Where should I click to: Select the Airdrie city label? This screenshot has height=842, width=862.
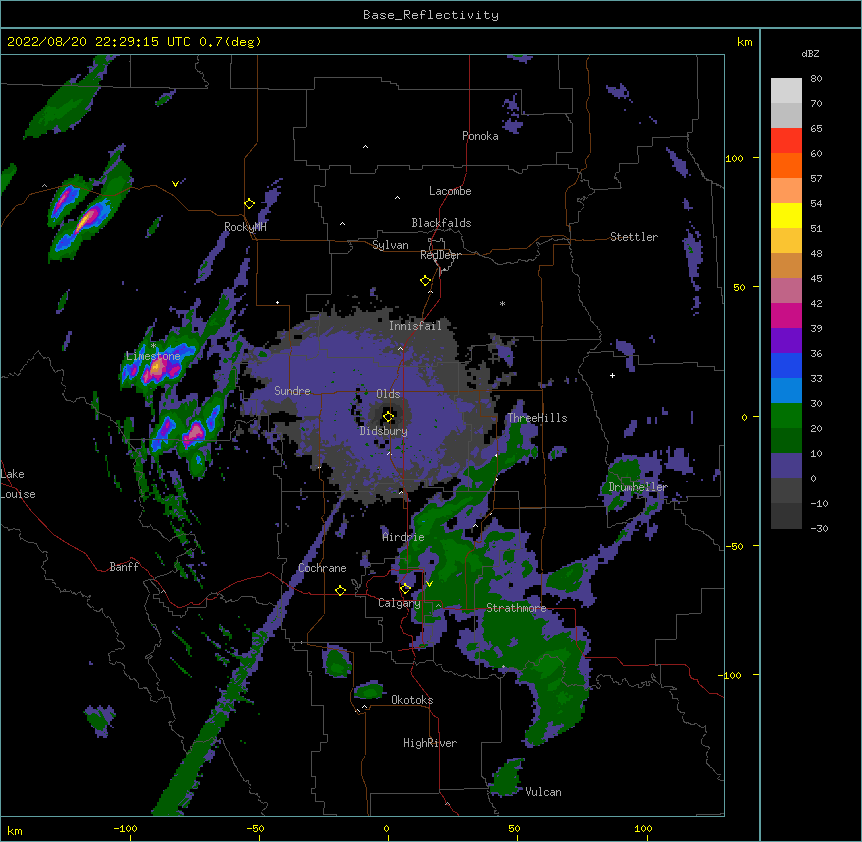click(403, 537)
